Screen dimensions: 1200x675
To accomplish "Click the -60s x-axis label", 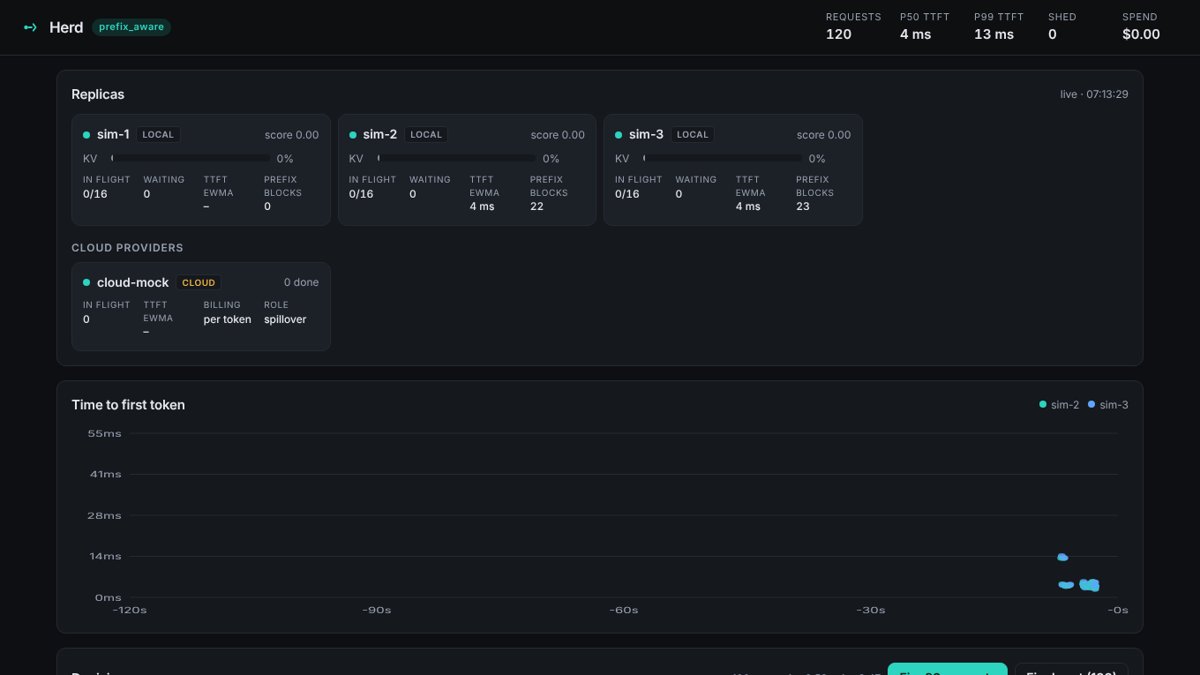I will pos(624,610).
